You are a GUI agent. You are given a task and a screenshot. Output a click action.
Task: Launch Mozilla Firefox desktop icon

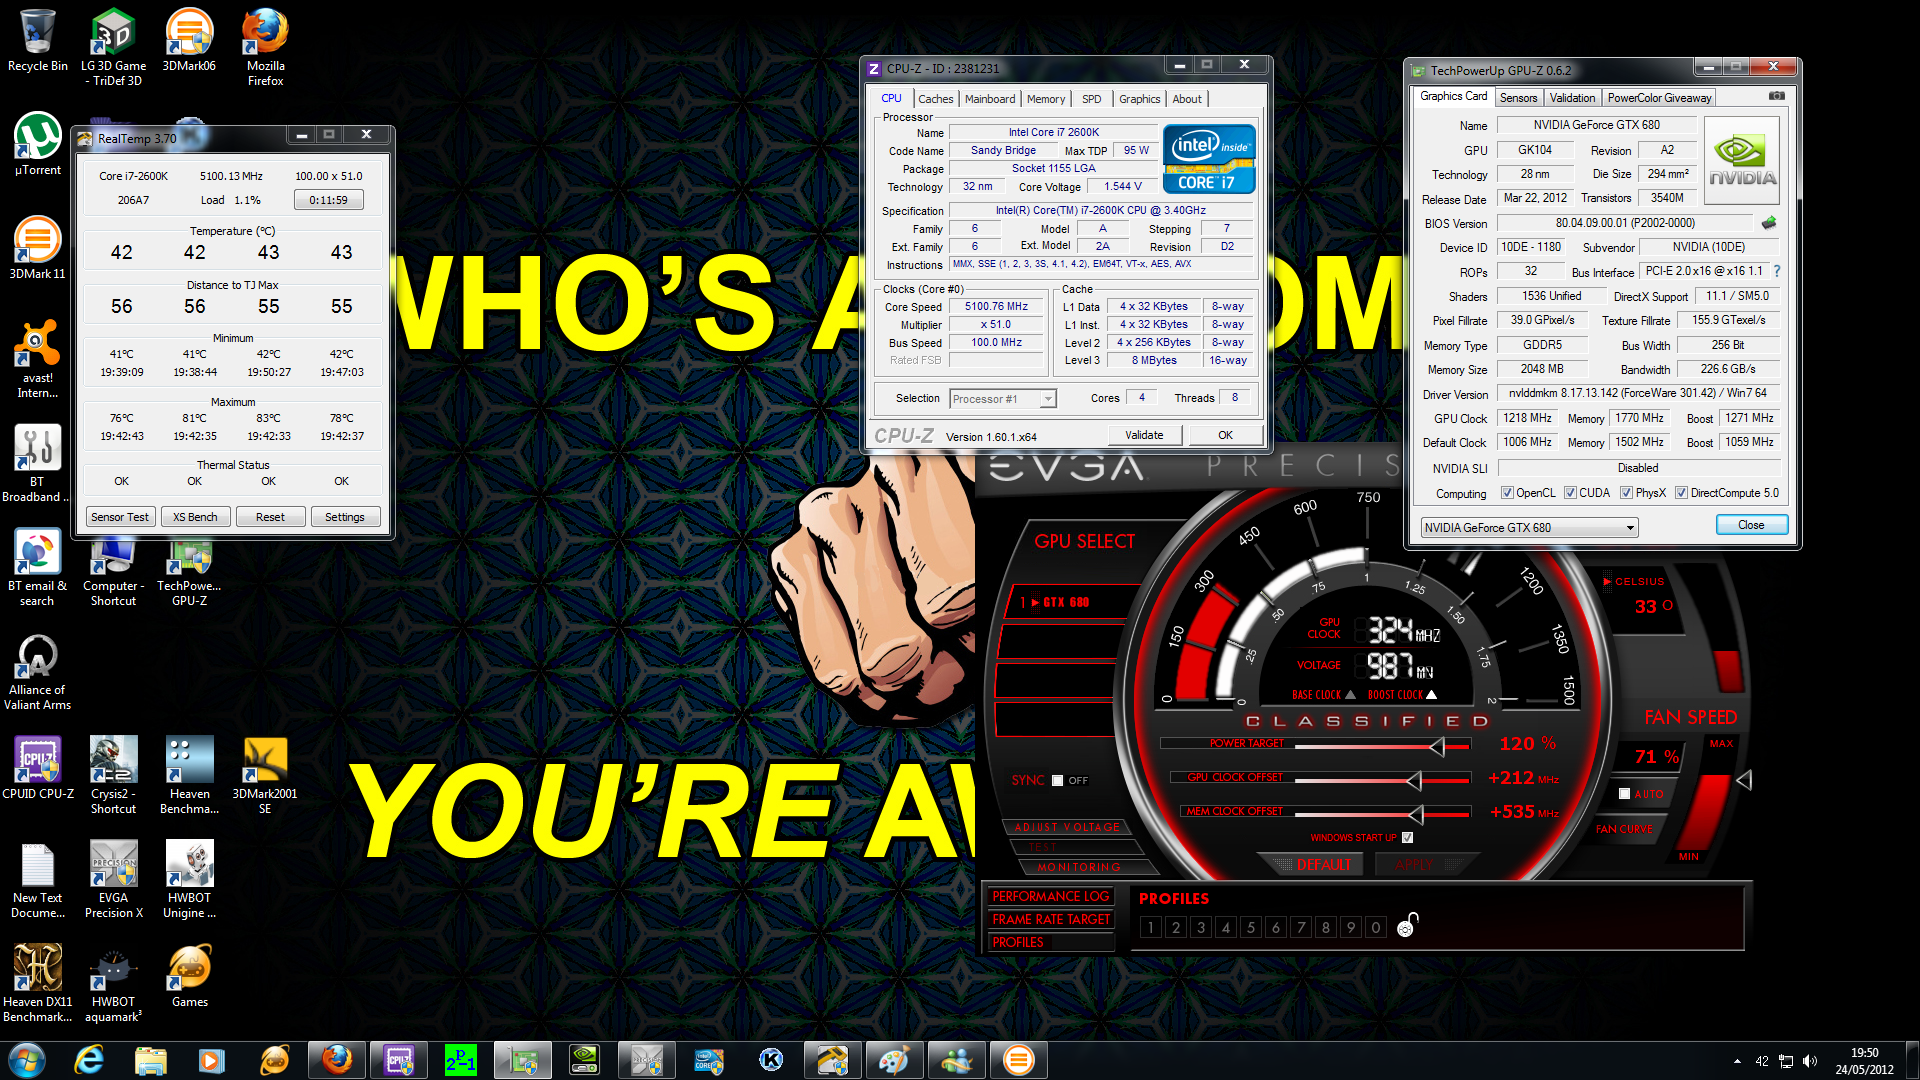tap(265, 46)
